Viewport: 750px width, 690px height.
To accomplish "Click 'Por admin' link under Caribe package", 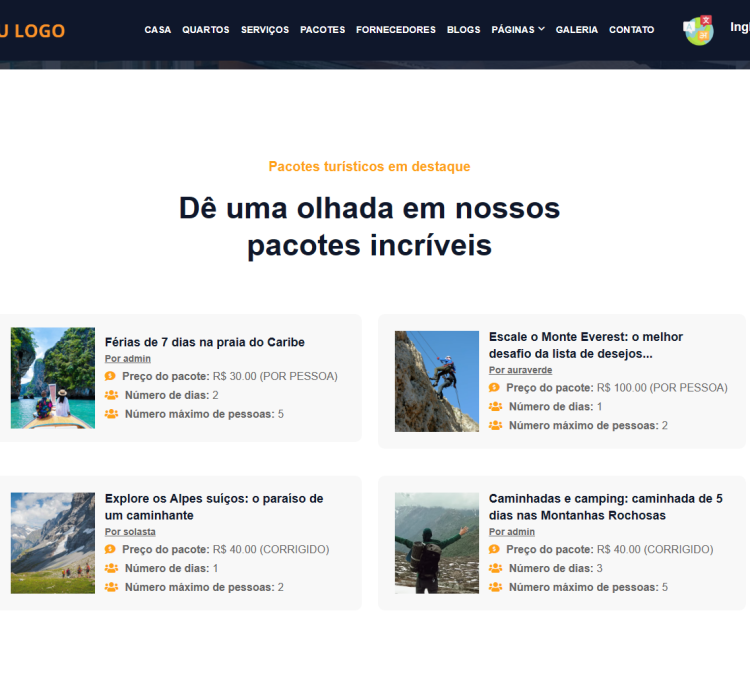I will 128,359.
